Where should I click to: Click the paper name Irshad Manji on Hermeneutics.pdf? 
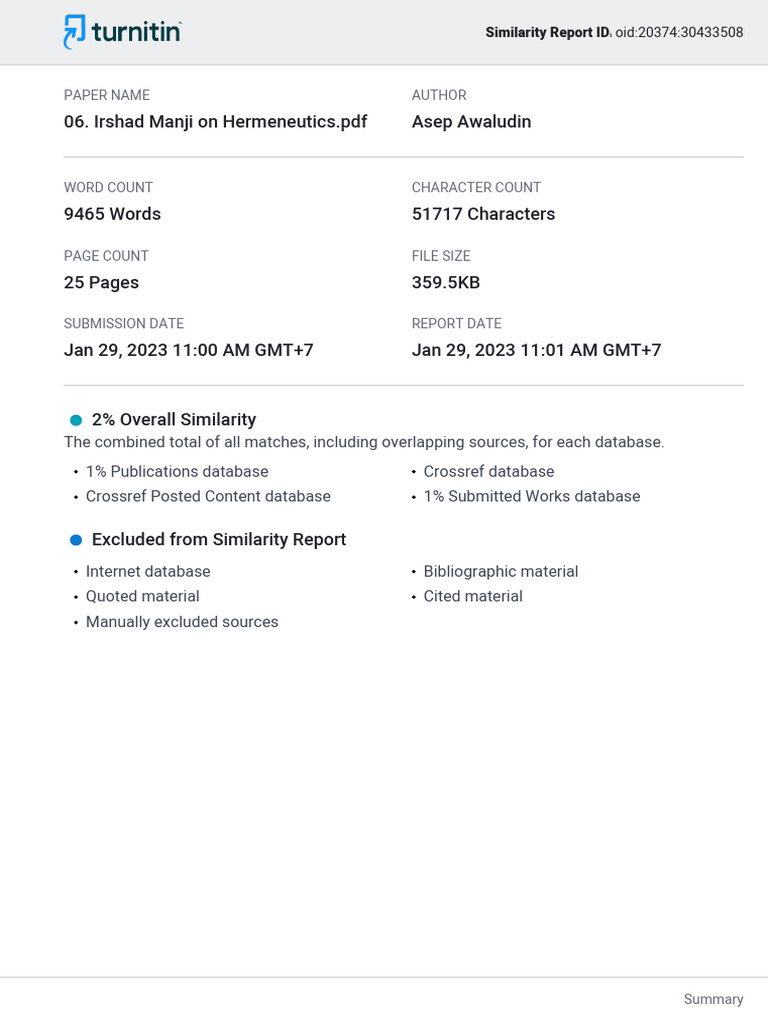tap(216, 121)
